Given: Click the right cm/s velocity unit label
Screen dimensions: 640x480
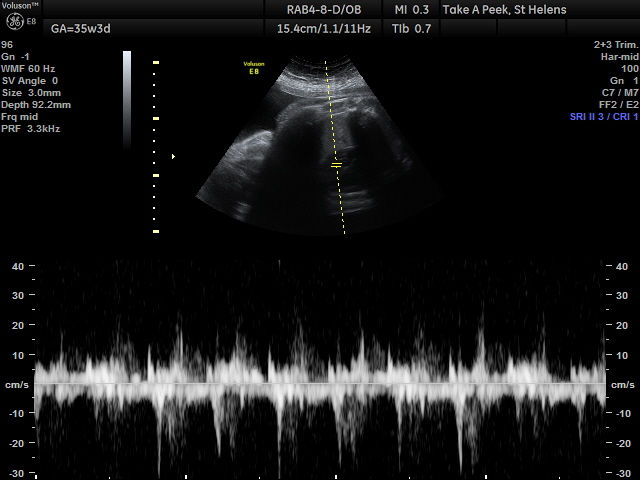Looking at the screenshot, I should (x=622, y=385).
